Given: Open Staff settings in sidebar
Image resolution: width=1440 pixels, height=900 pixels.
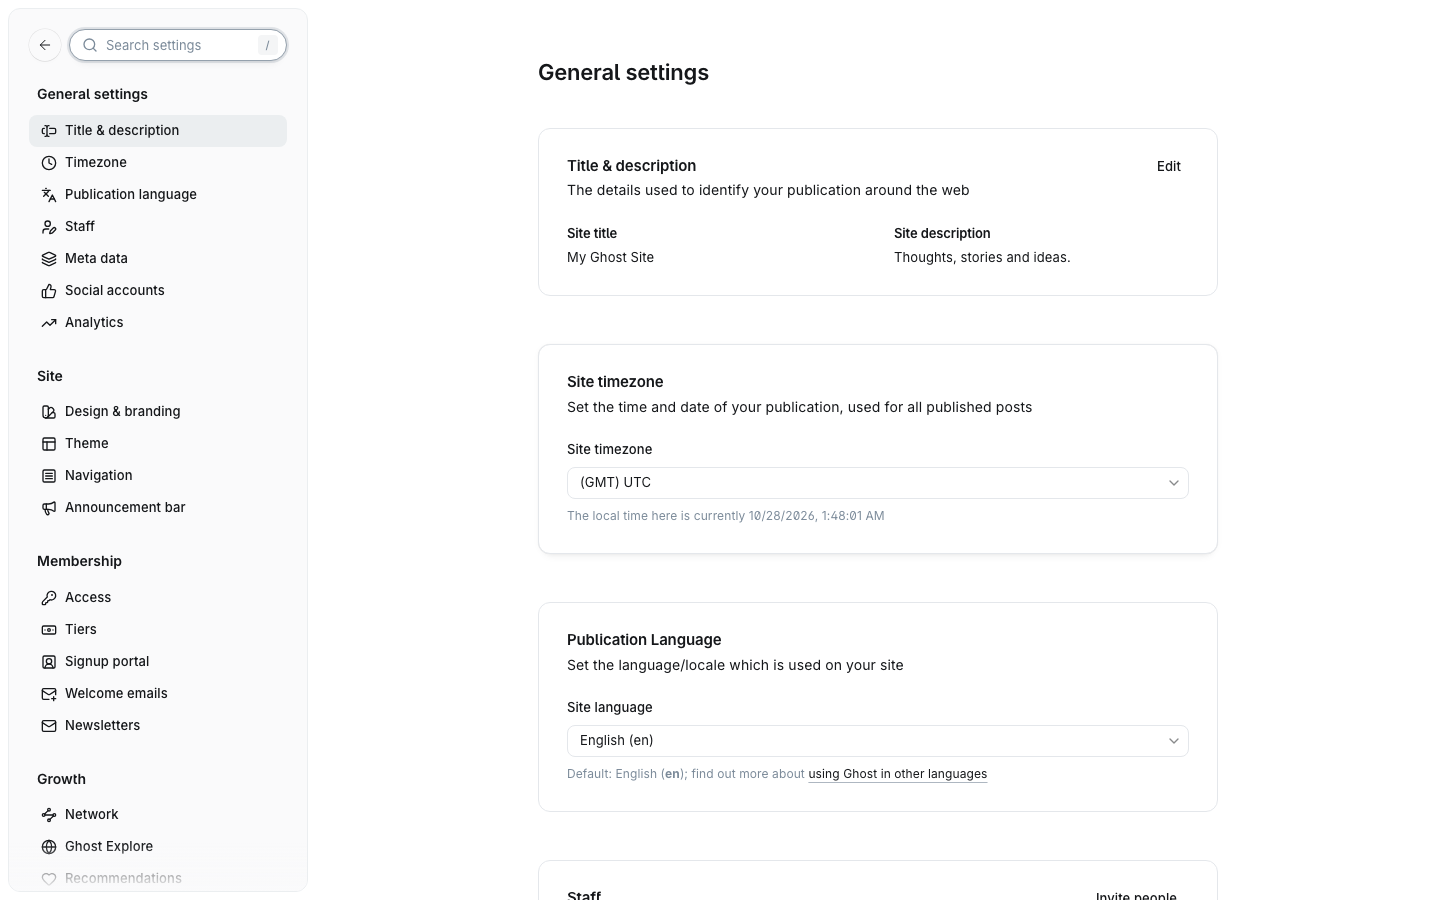Looking at the screenshot, I should [158, 227].
